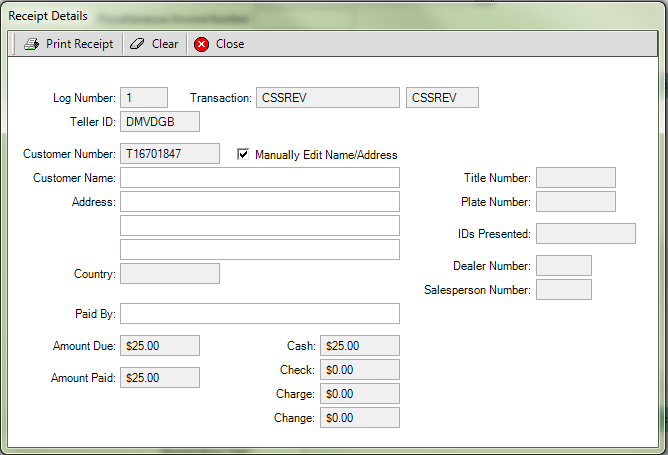The width and height of the screenshot is (668, 455).
Task: Select the first Address line field
Action: coord(260,202)
